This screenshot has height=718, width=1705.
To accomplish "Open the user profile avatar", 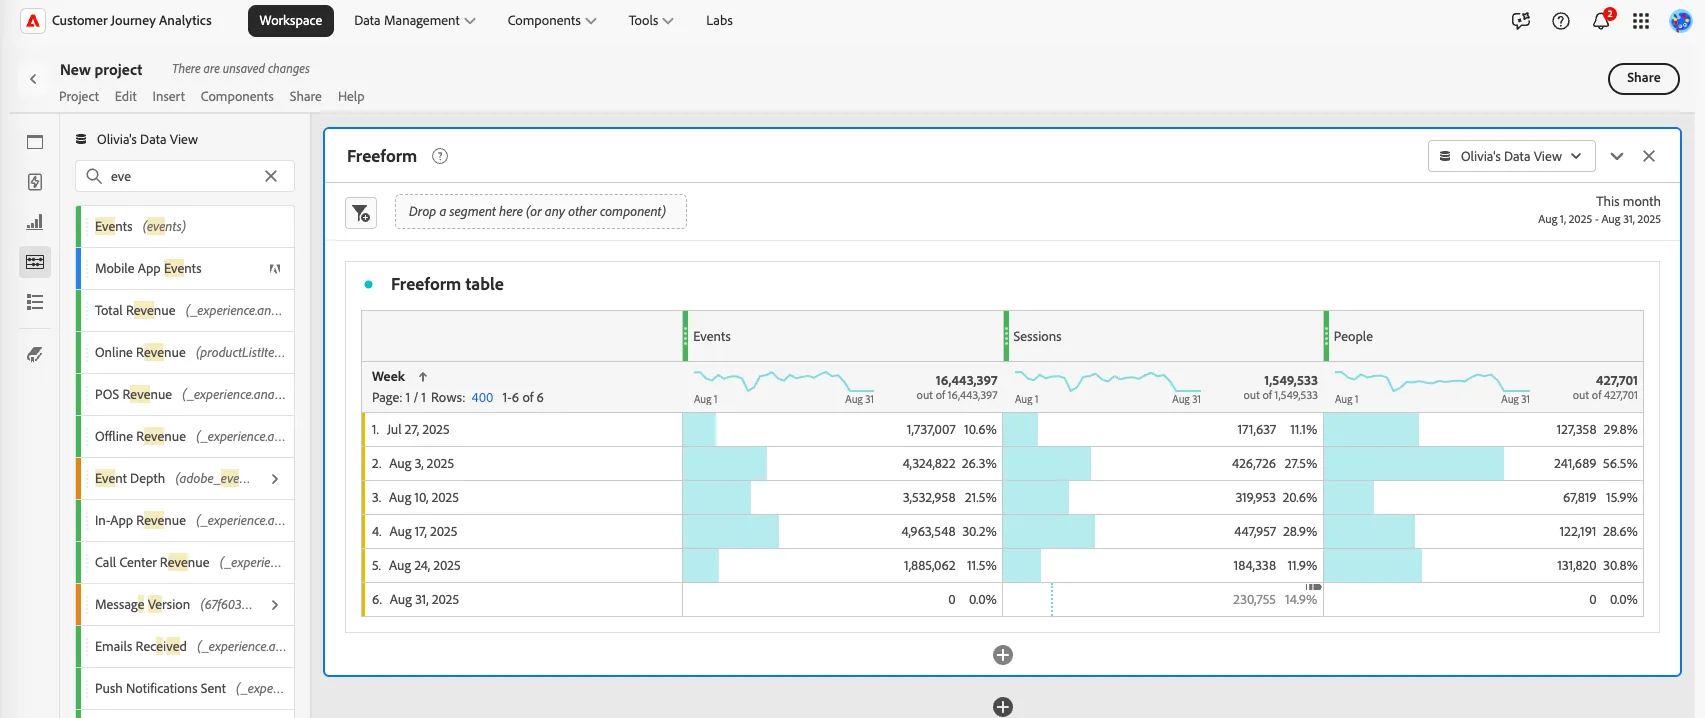I will tap(1681, 21).
